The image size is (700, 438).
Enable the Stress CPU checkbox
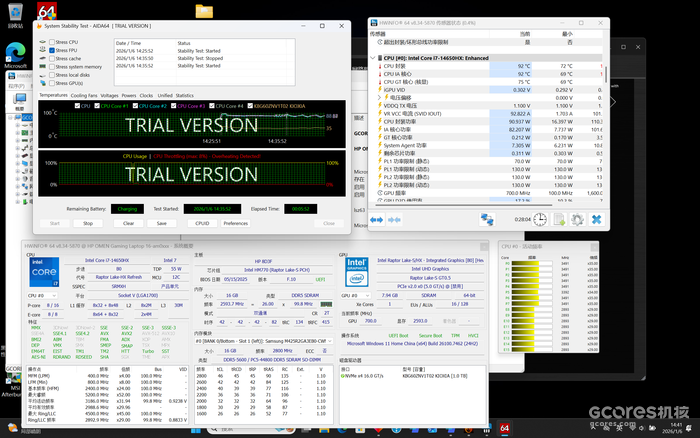point(52,42)
